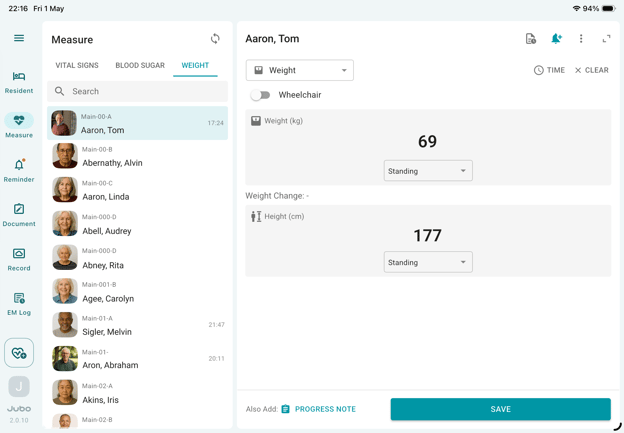Select resident Aaron, Linda

tap(137, 190)
